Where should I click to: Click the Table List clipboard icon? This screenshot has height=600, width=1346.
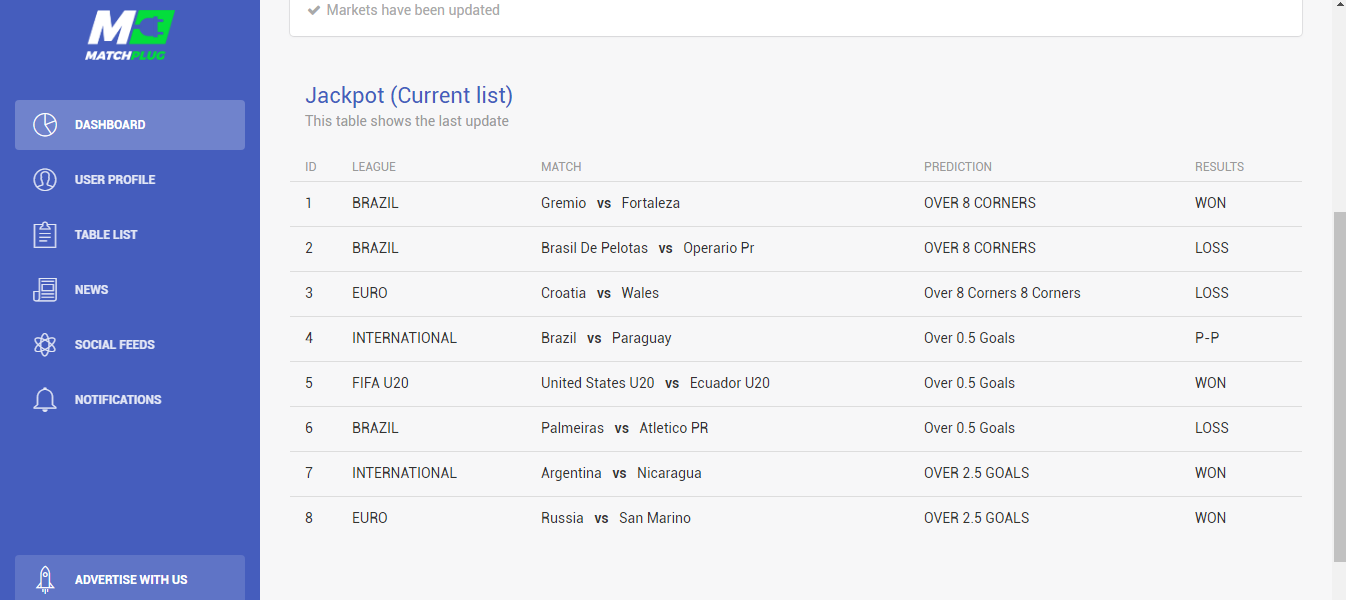pos(45,235)
